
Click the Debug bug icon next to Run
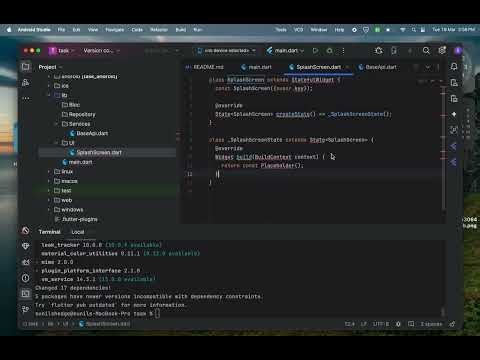tap(330, 51)
